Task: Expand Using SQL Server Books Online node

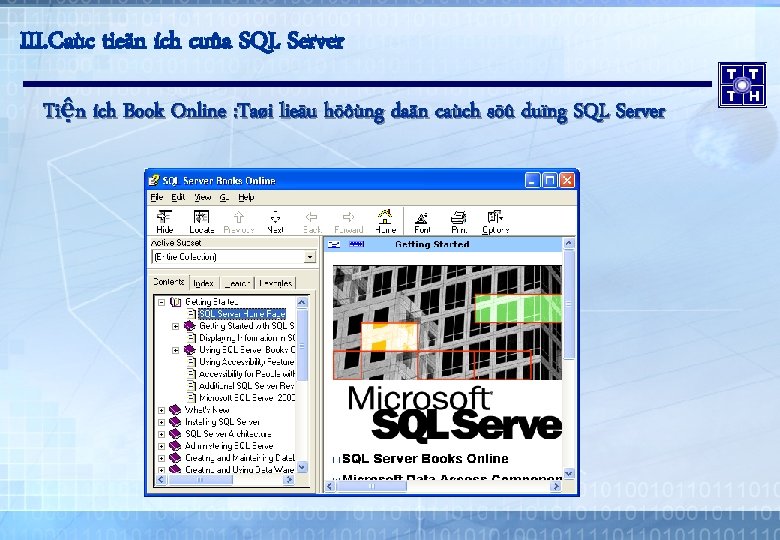Action: click(x=176, y=350)
